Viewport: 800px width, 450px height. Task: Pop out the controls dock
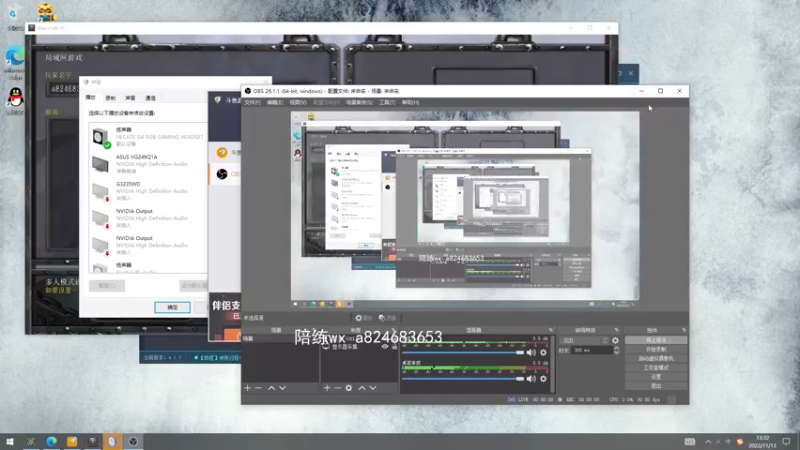pos(684,330)
